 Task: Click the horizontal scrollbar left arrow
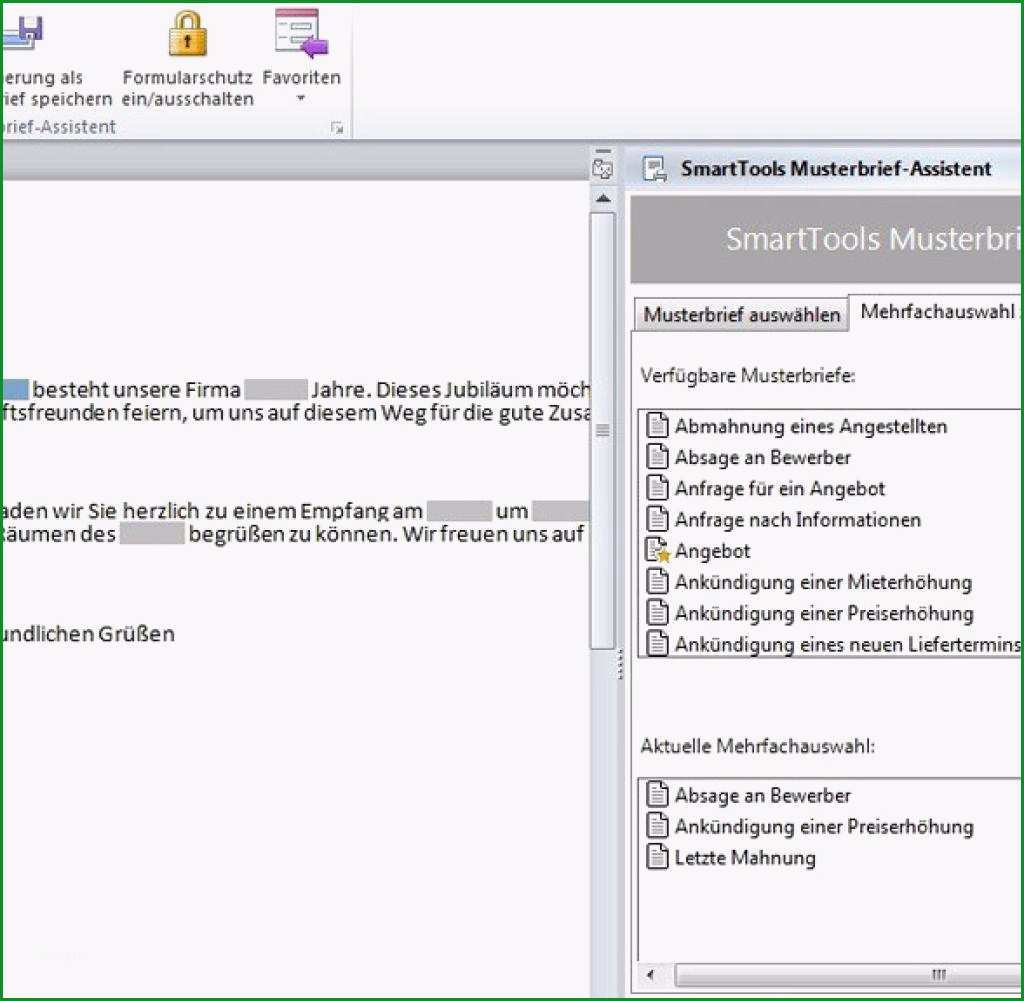[x=650, y=975]
